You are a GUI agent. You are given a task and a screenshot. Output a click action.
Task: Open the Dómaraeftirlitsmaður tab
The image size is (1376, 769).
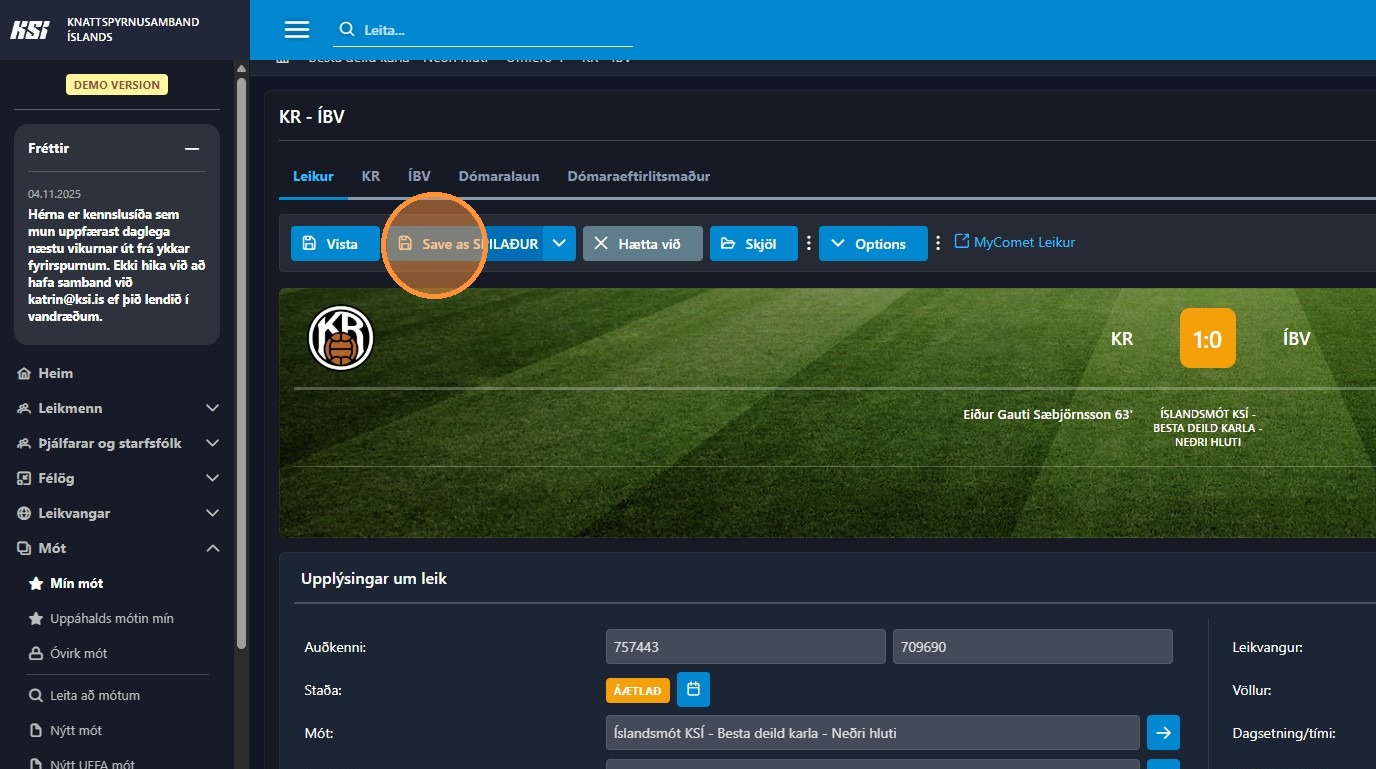(639, 176)
